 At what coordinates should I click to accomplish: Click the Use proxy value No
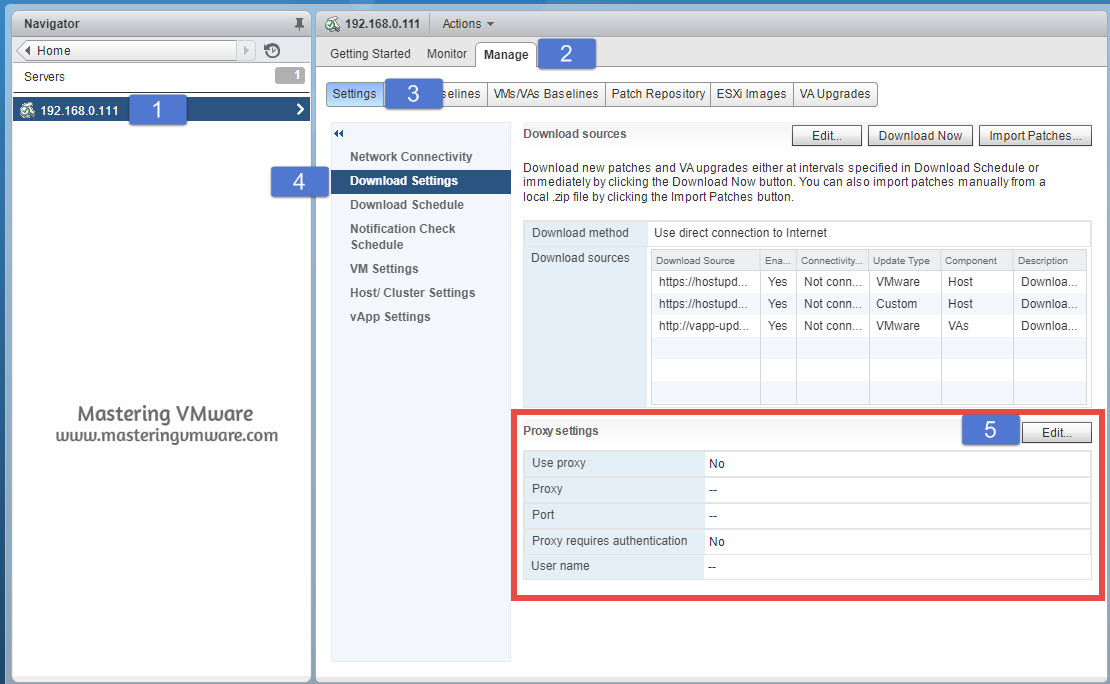pyautogui.click(x=716, y=464)
